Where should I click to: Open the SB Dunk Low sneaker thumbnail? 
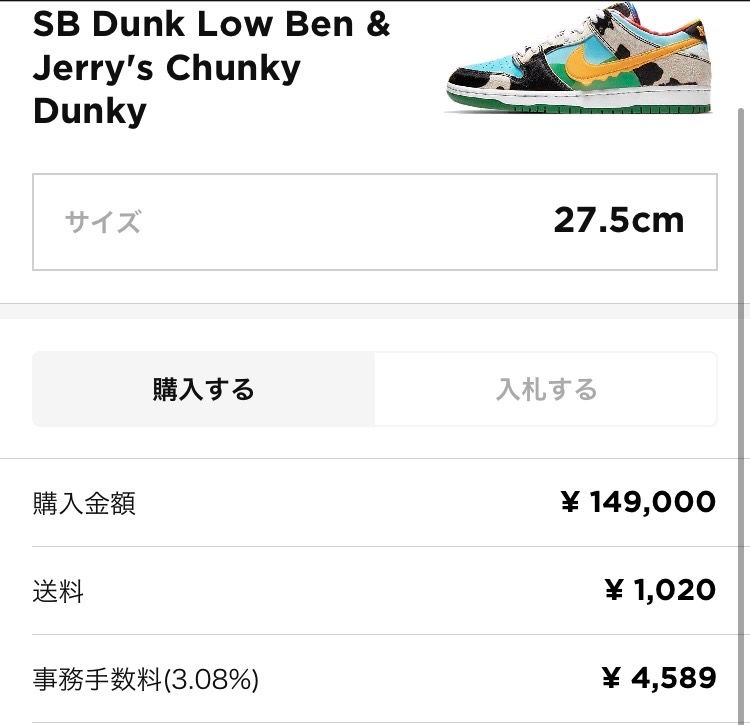pyautogui.click(x=579, y=58)
